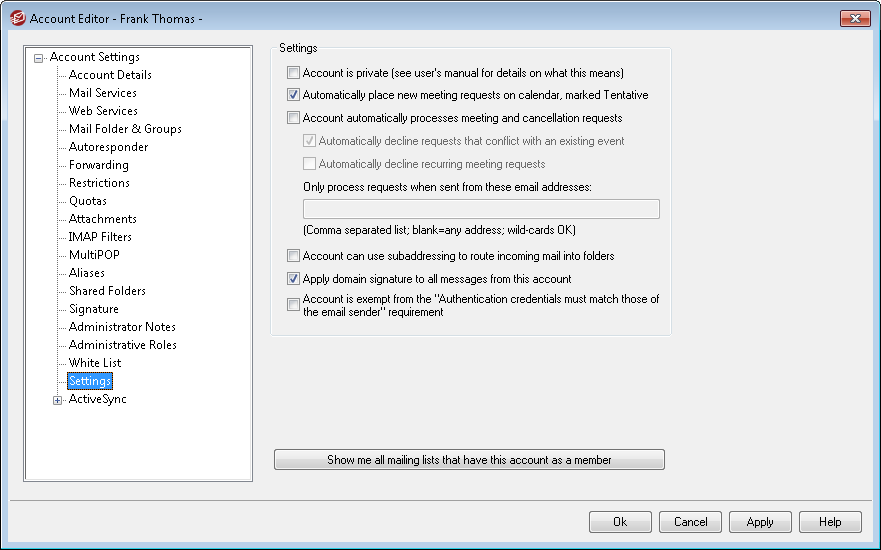The image size is (881, 550).
Task: Select Administrative Roles in the sidebar
Action: click(x=122, y=345)
